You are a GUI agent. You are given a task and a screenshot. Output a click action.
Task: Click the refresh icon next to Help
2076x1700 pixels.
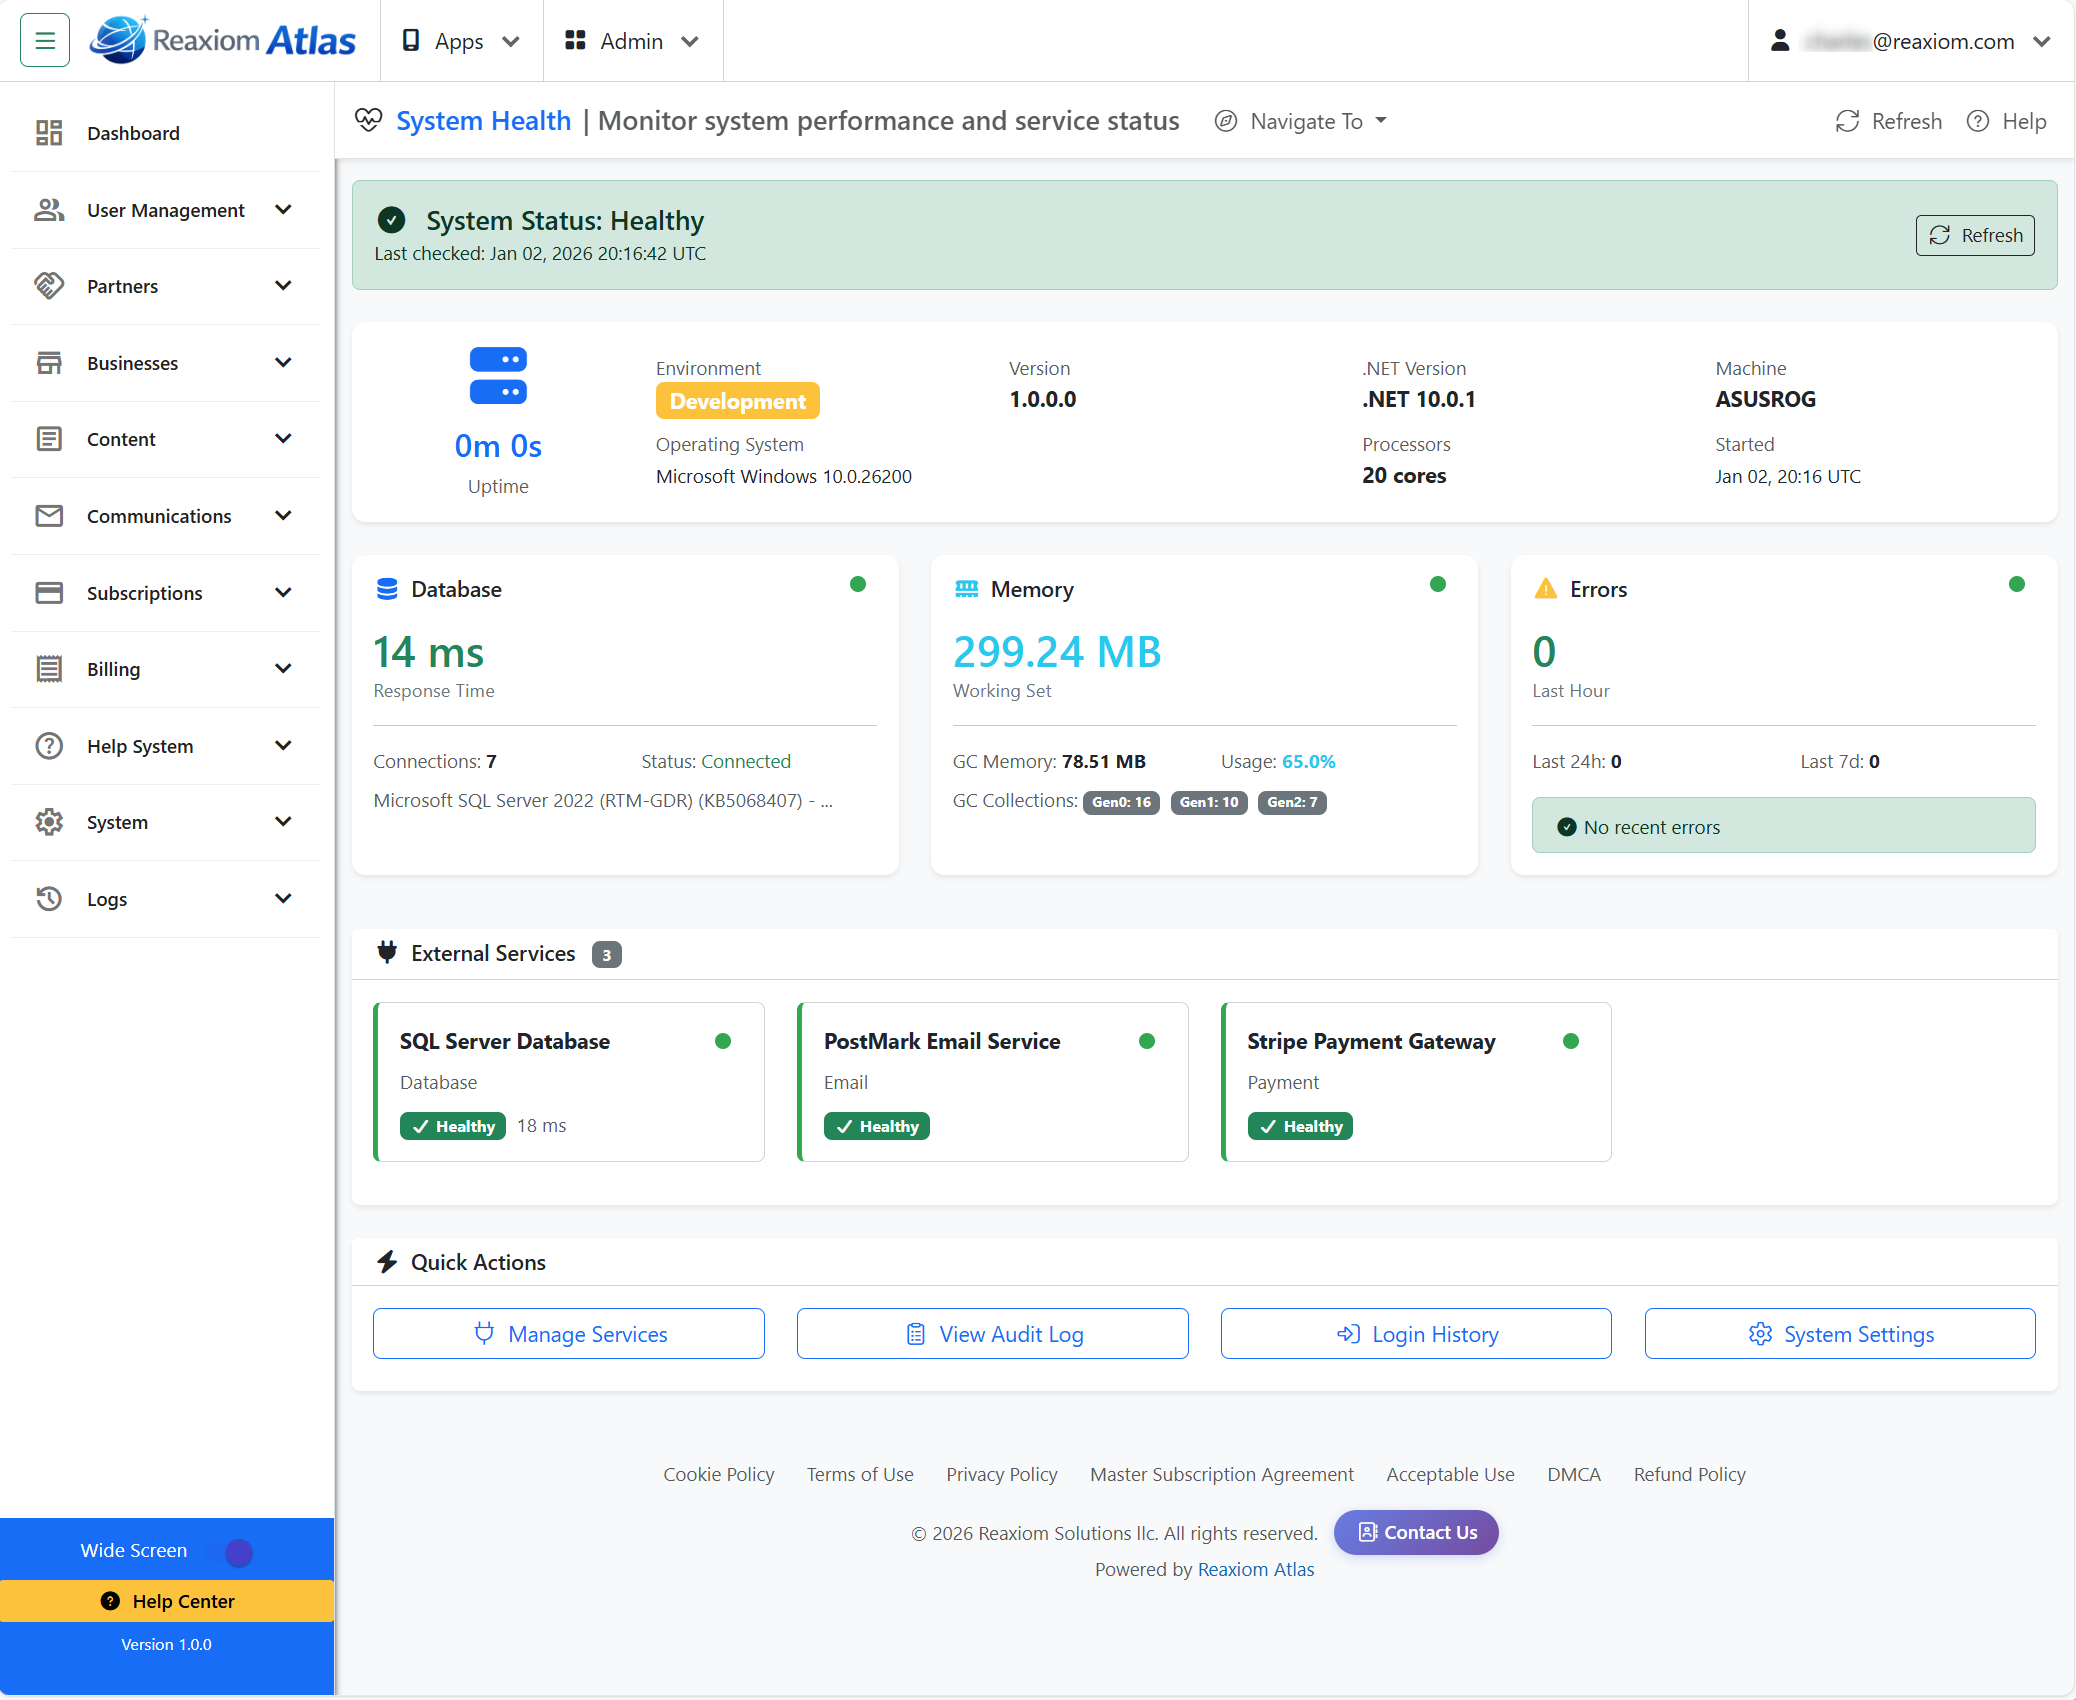point(1848,121)
